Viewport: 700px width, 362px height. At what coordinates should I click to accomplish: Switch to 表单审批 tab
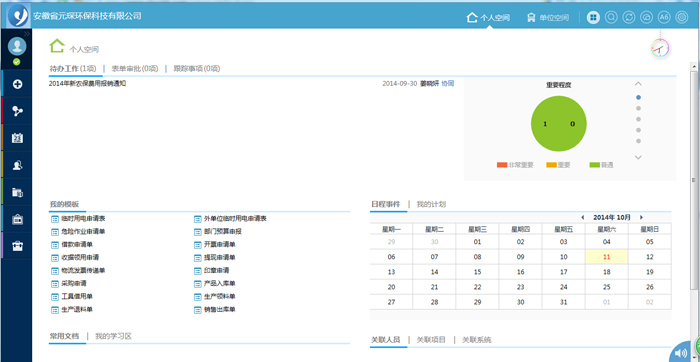[x=135, y=69]
